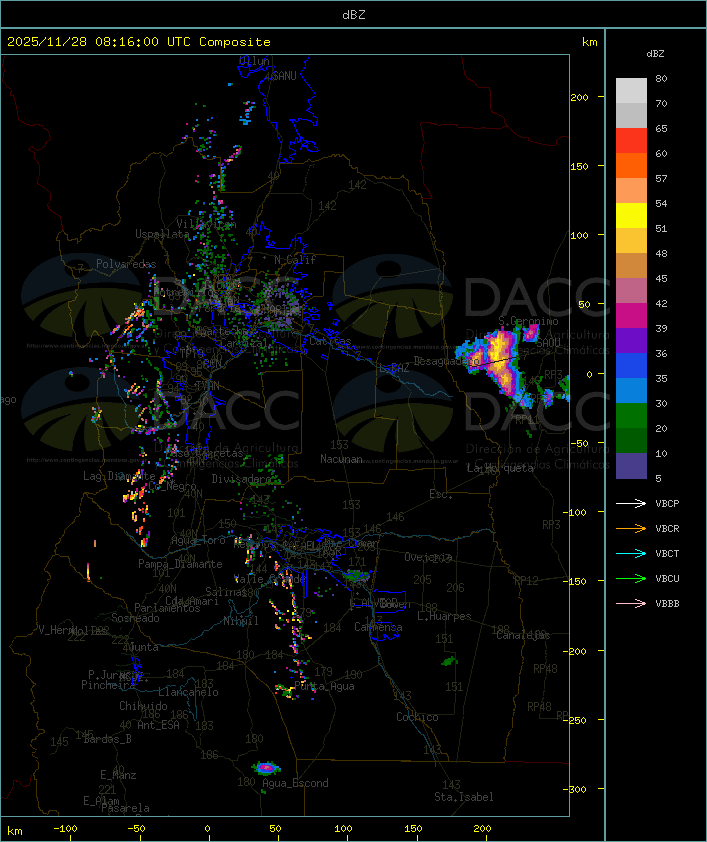This screenshot has width=707, height=842.
Task: Click the pink VBBB arrow icon
Action: 631,604
